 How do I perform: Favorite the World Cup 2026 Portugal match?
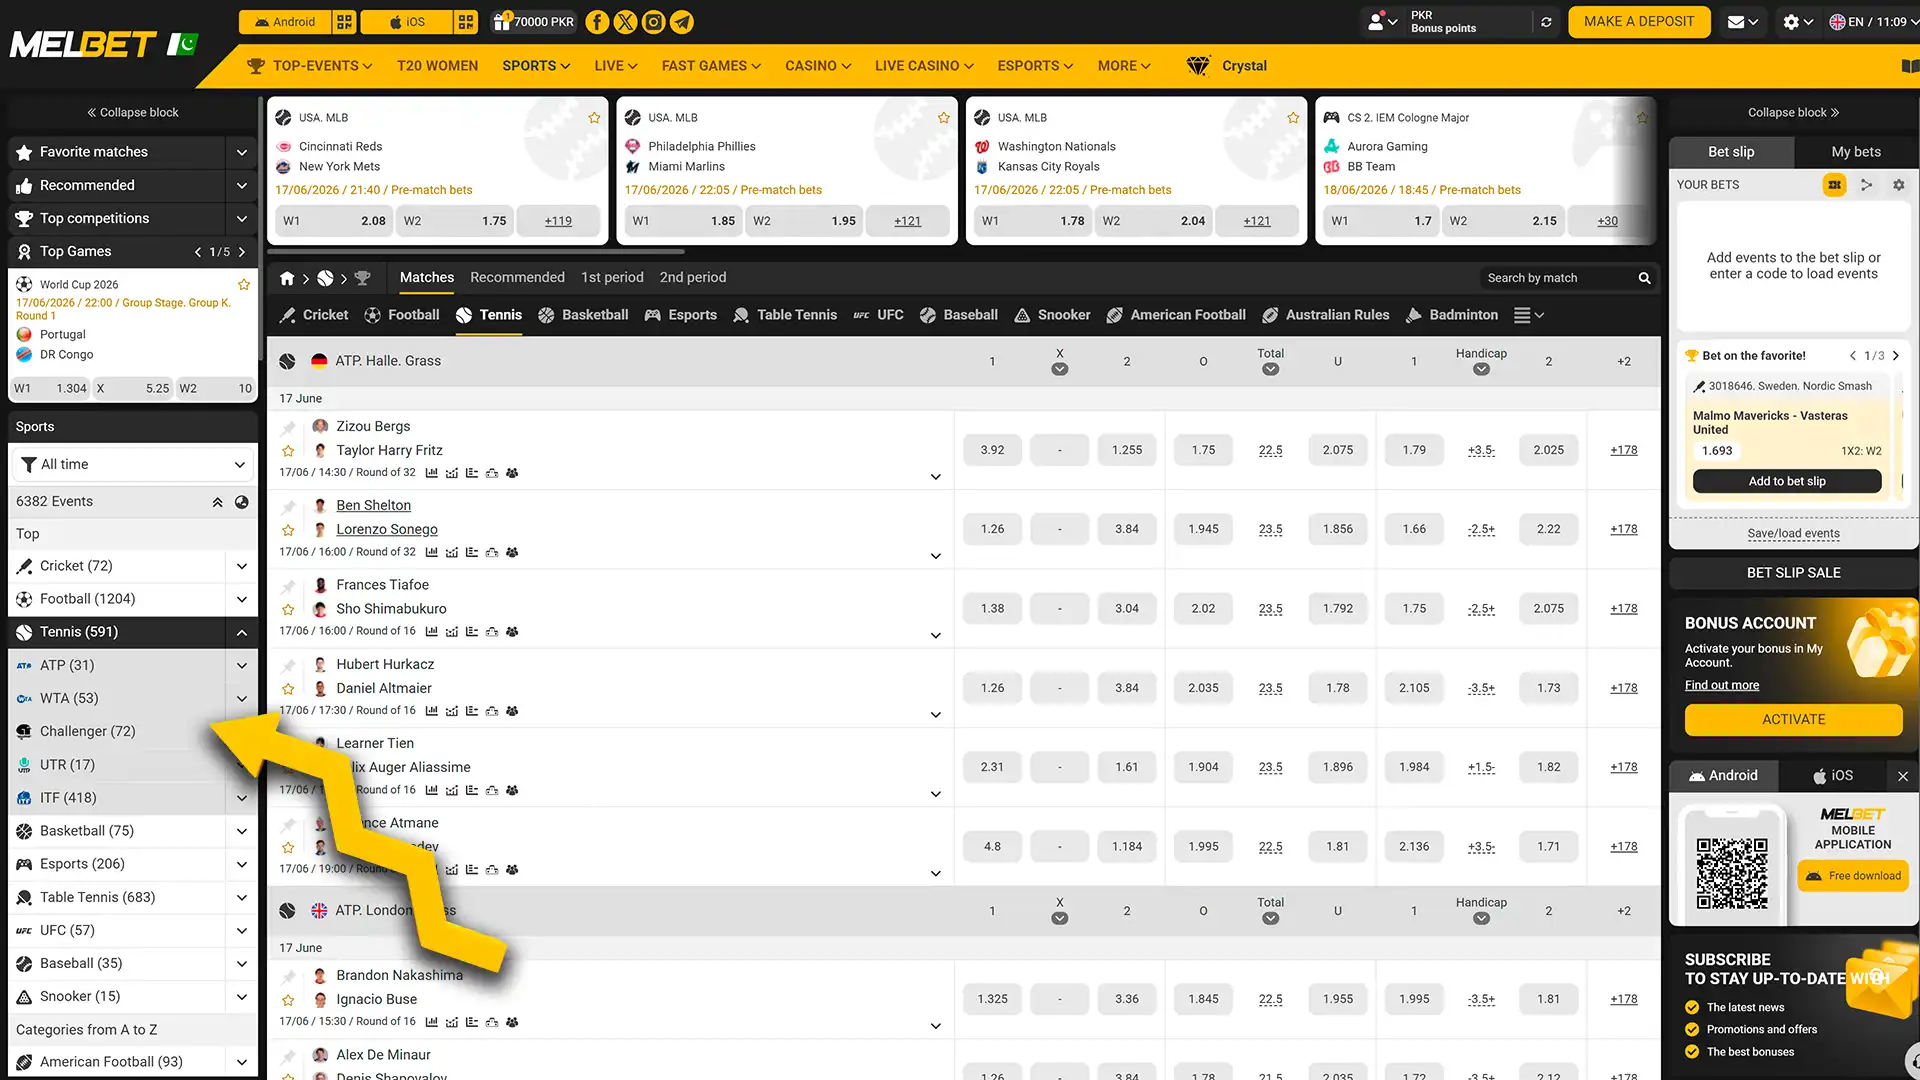(243, 285)
